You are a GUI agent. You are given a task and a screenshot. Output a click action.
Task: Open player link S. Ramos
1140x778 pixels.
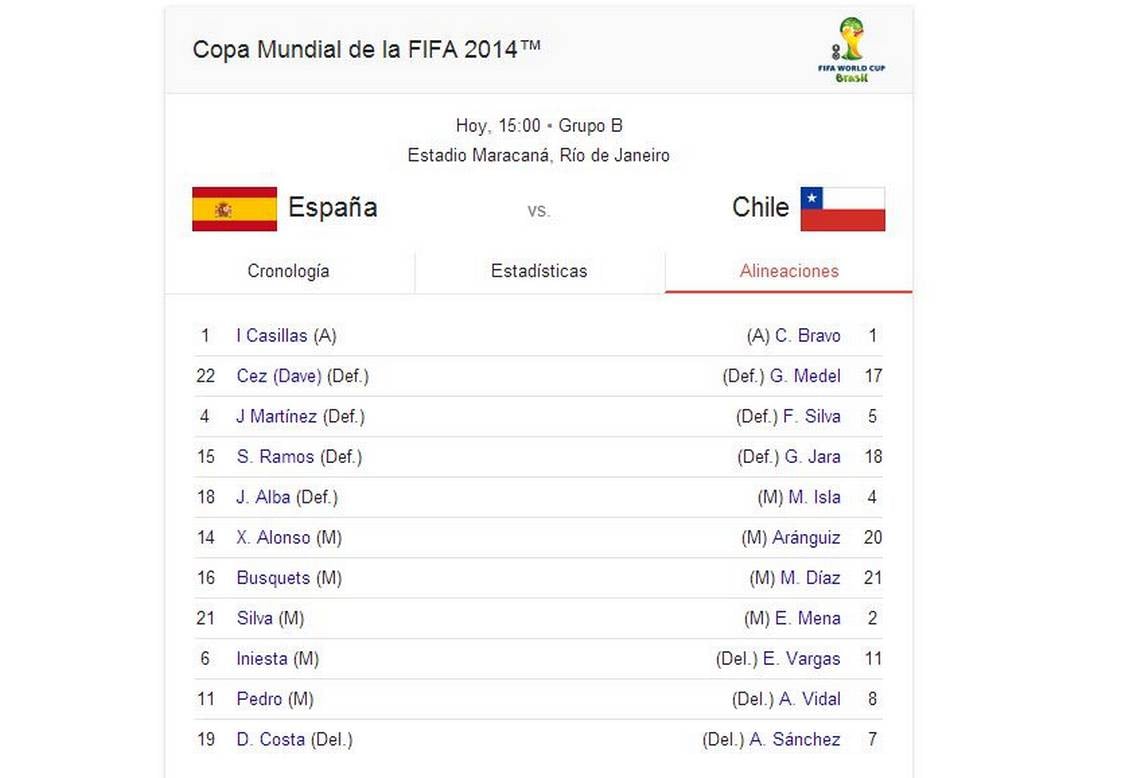[x=276, y=457]
